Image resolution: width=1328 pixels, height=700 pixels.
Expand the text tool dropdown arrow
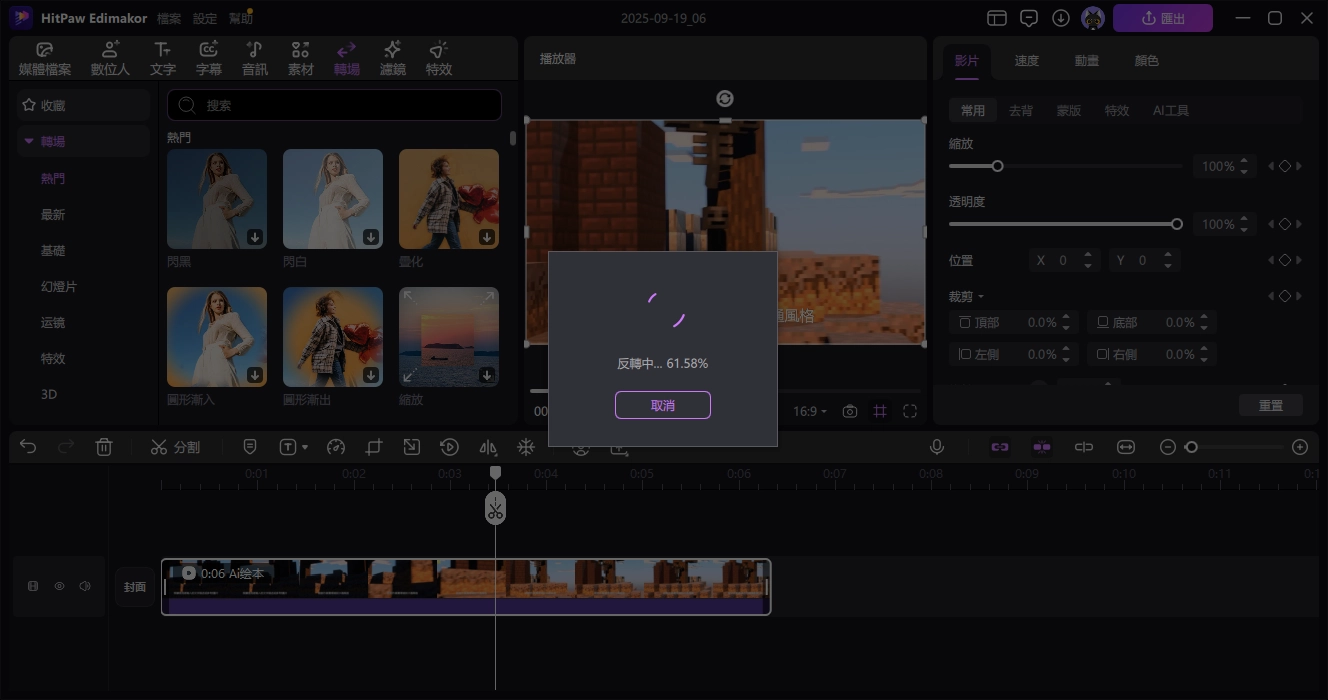tap(305, 448)
